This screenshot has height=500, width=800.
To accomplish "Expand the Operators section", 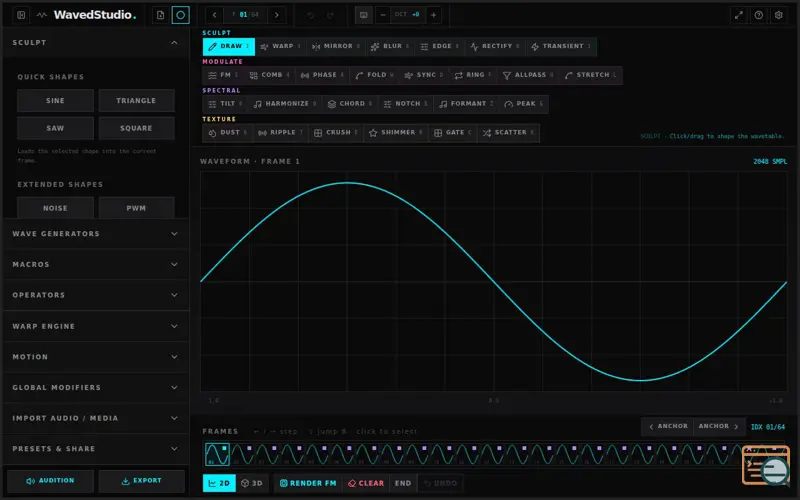I will (96, 295).
